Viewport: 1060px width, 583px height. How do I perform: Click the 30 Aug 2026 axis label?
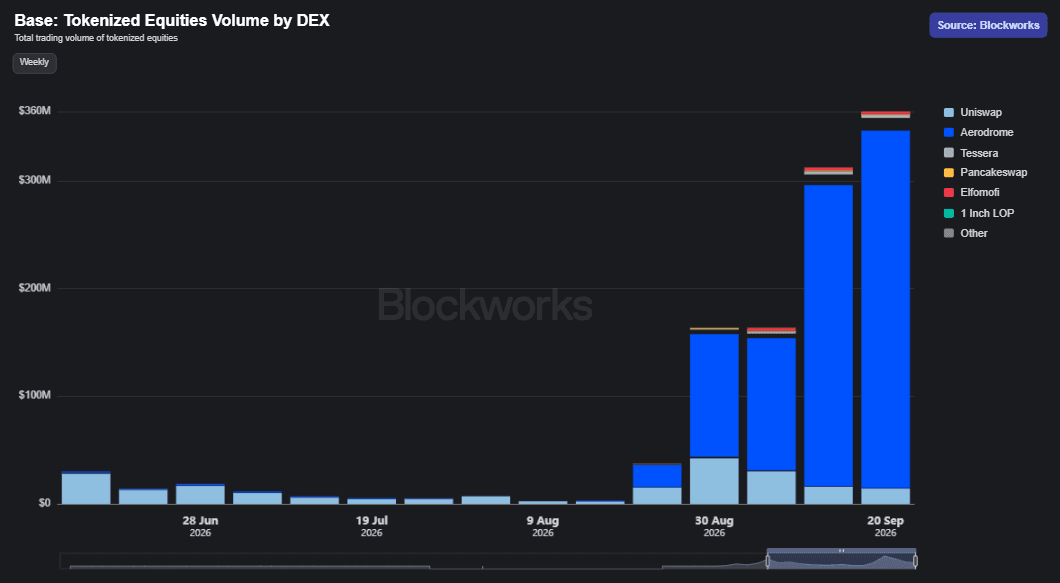(715, 526)
